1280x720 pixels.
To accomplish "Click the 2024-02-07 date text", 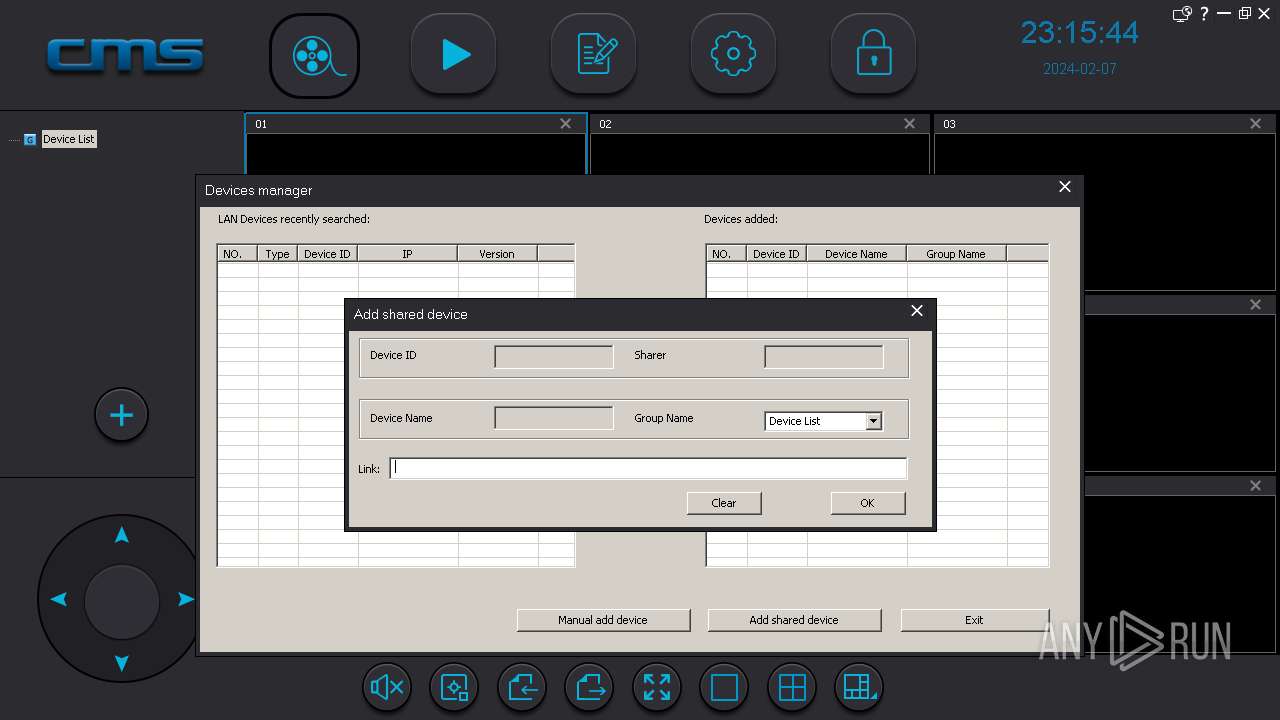I will tap(1080, 69).
